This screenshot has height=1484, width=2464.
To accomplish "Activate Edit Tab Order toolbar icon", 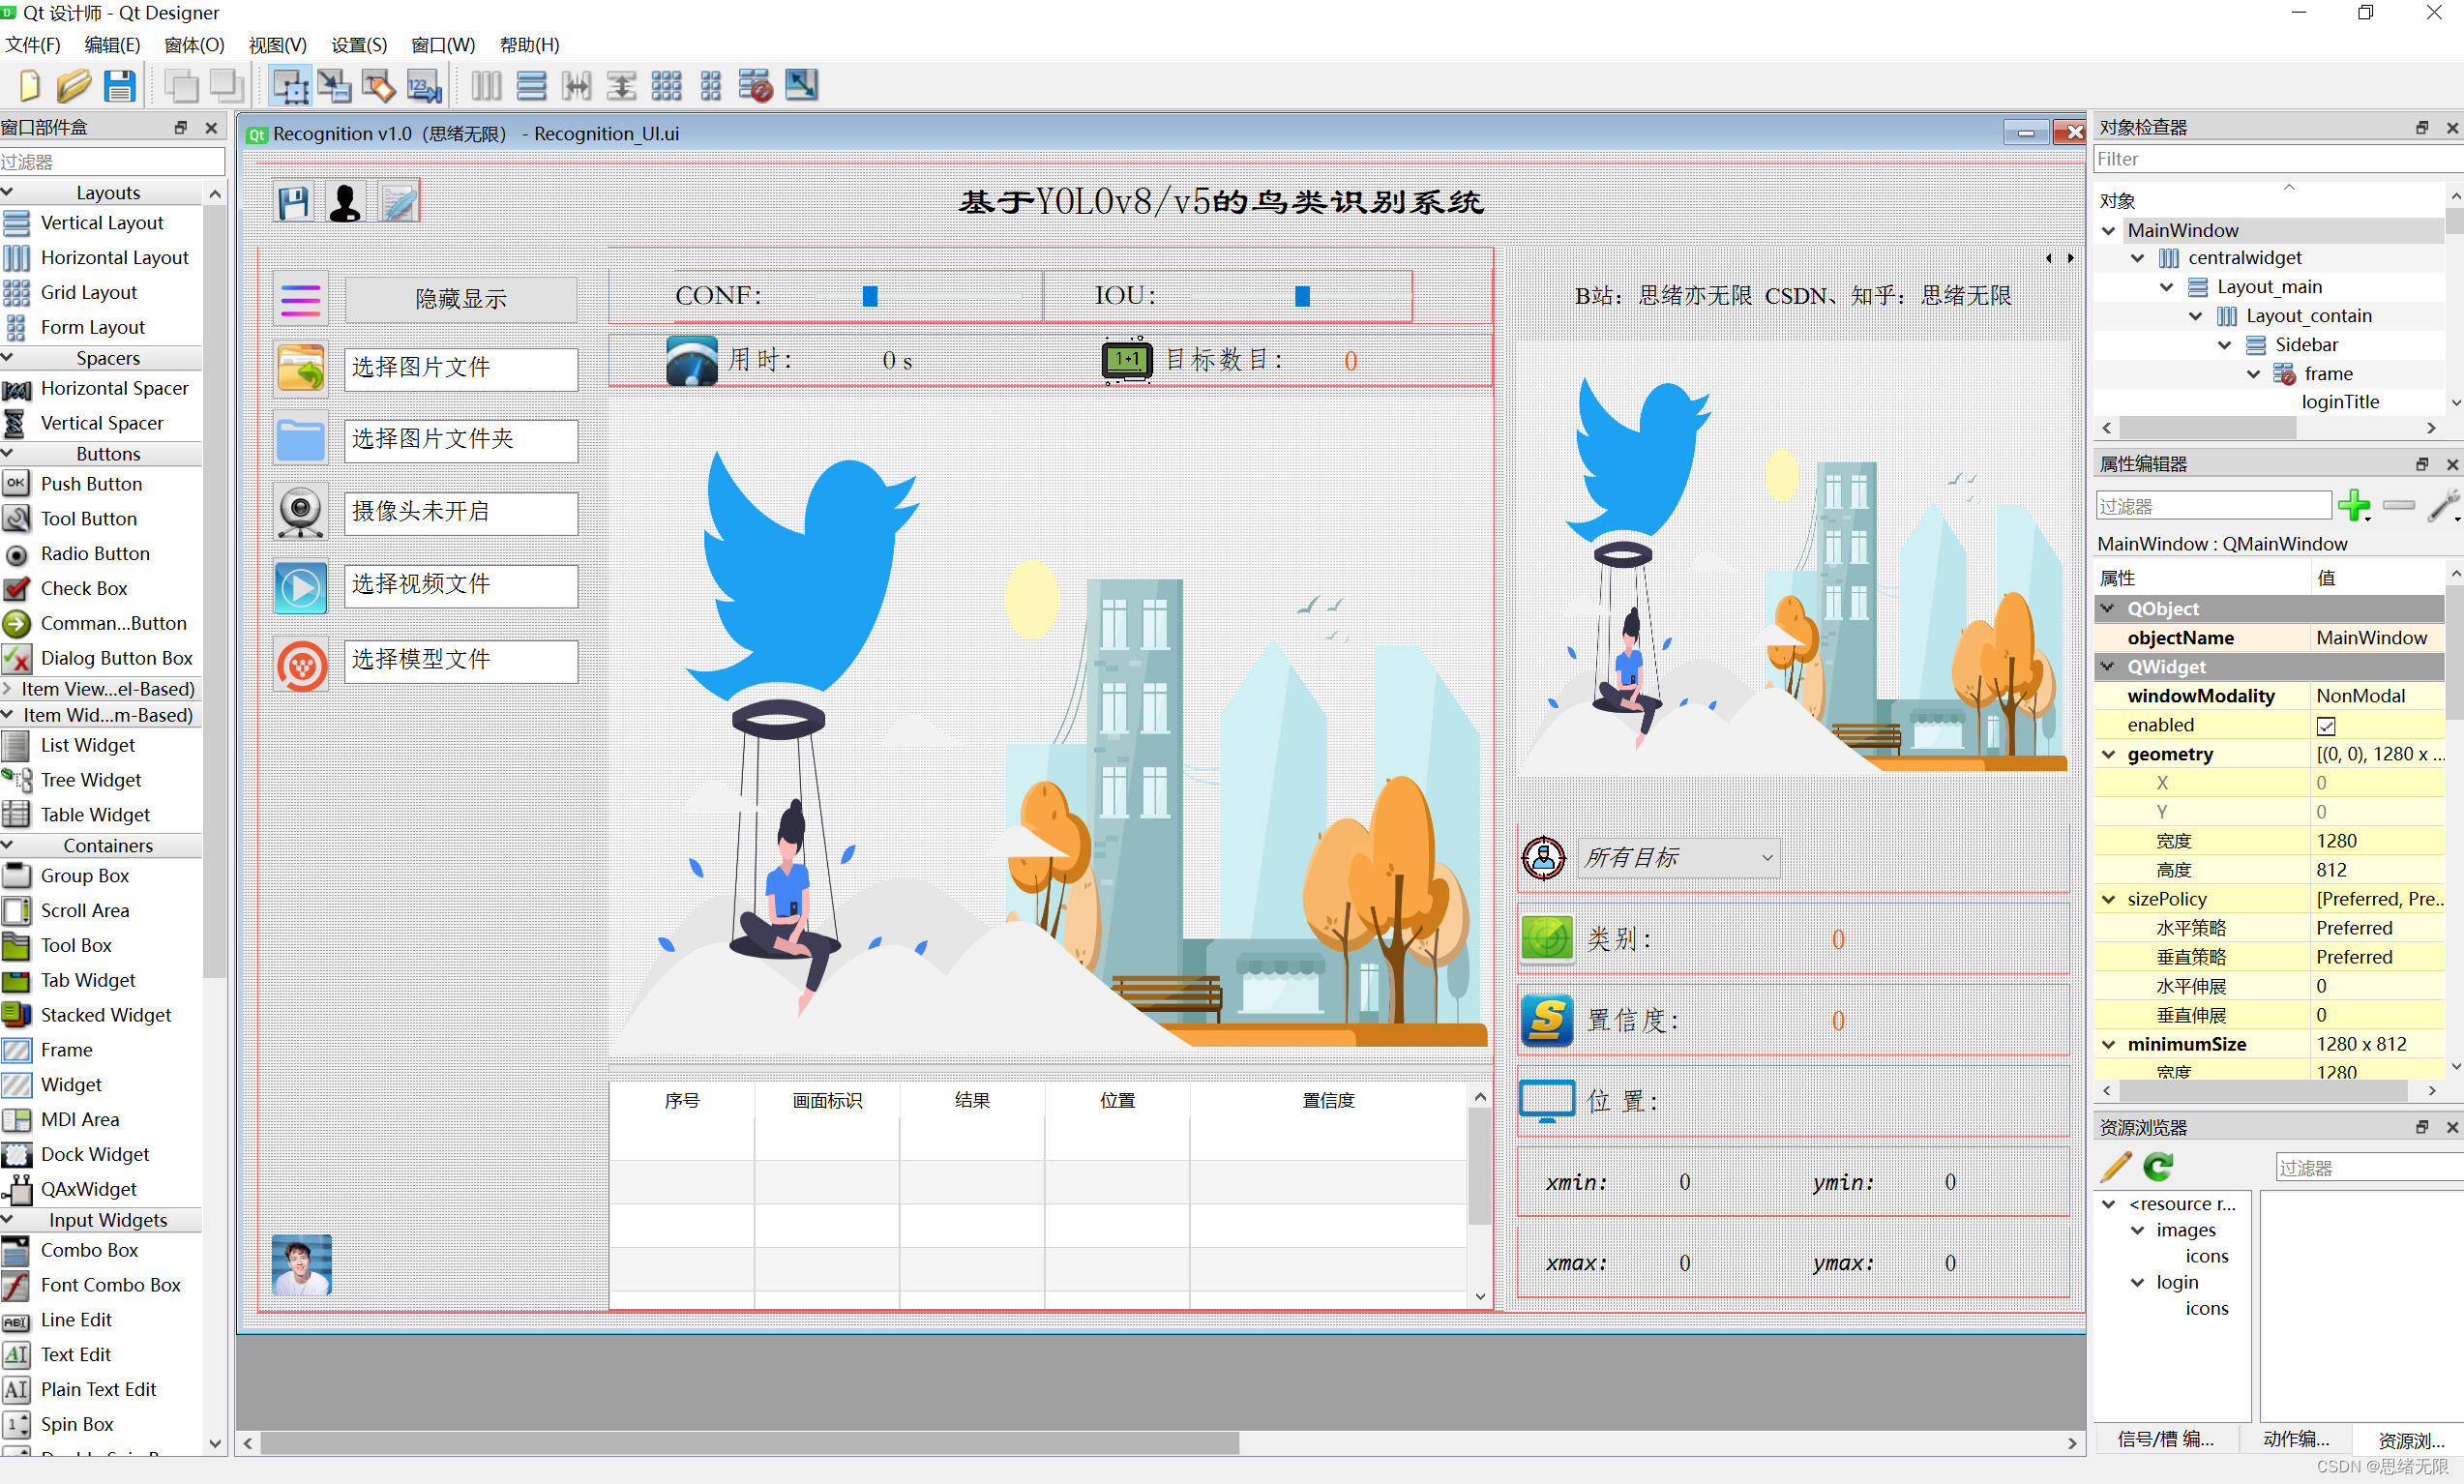I will pyautogui.click(x=424, y=86).
